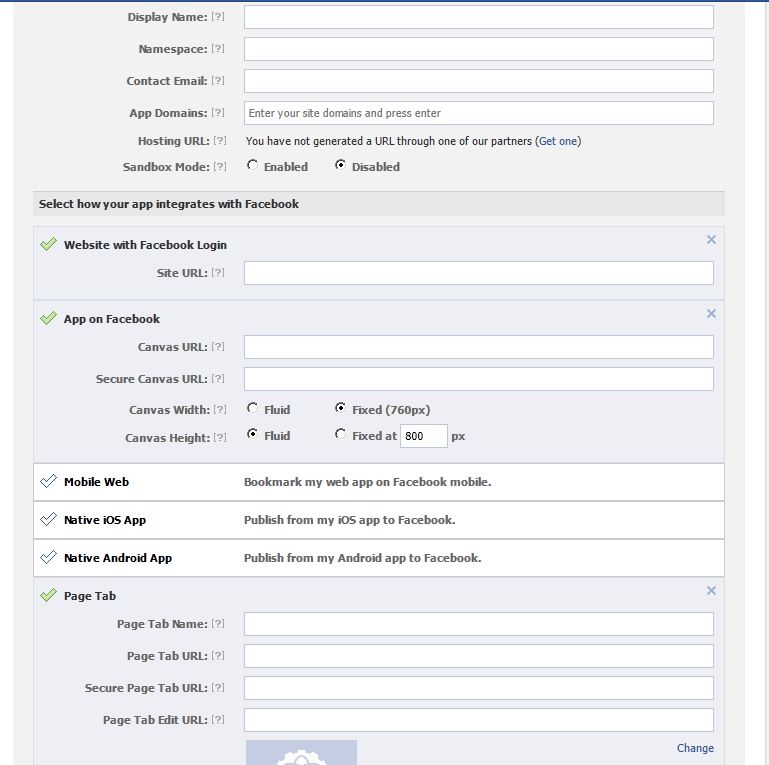
Task: Focus the Contact Email field
Action: pos(479,81)
